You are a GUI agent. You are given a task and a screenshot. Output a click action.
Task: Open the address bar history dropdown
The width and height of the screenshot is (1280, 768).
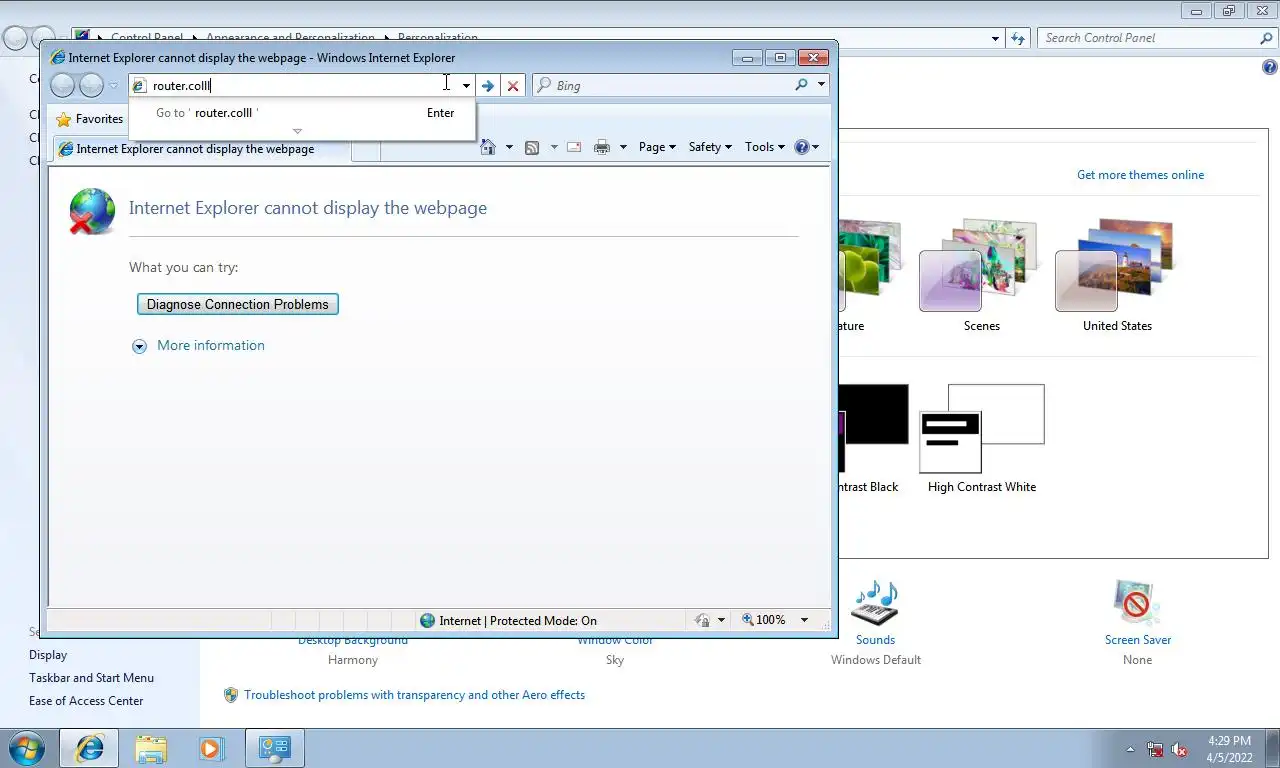pos(466,86)
